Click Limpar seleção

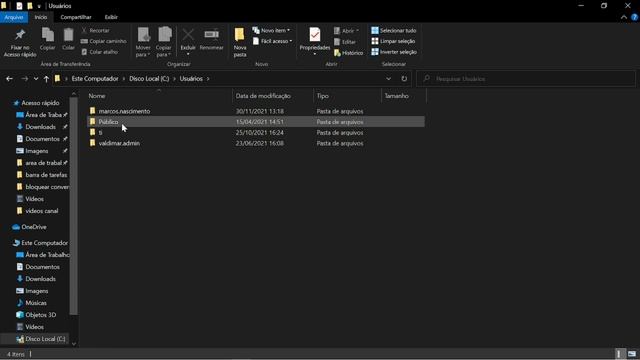tap(393, 41)
